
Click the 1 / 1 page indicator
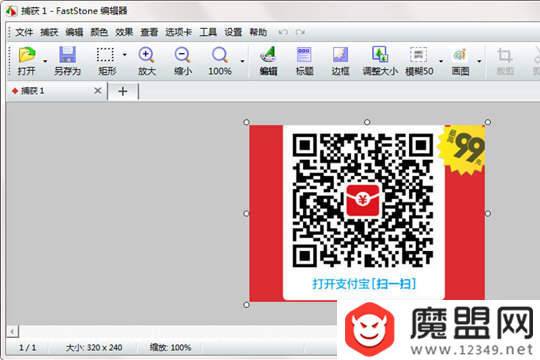tap(28, 348)
